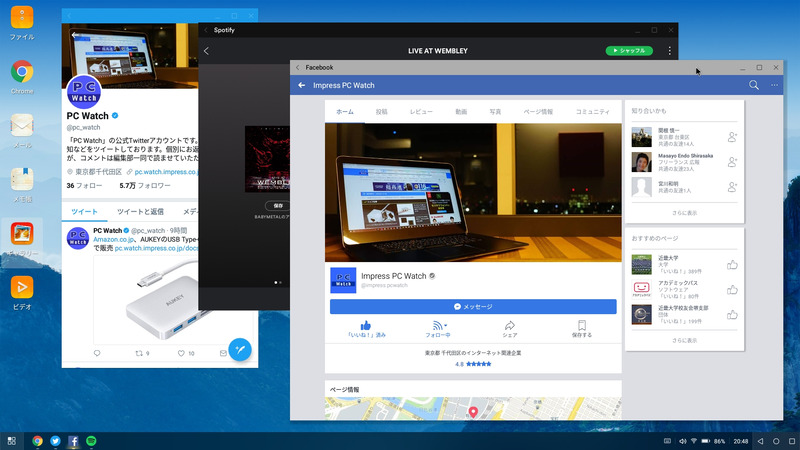Like the 近畿大学 suggested page
This screenshot has height=450, width=800.
[732, 265]
